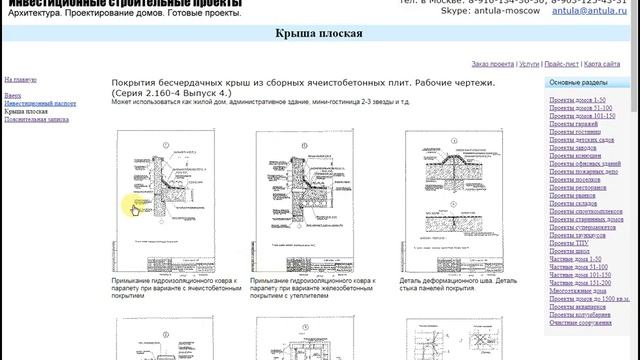Open Проекты ресторанов section
Image resolution: width=640 pixels, height=360 pixels.
(578, 188)
